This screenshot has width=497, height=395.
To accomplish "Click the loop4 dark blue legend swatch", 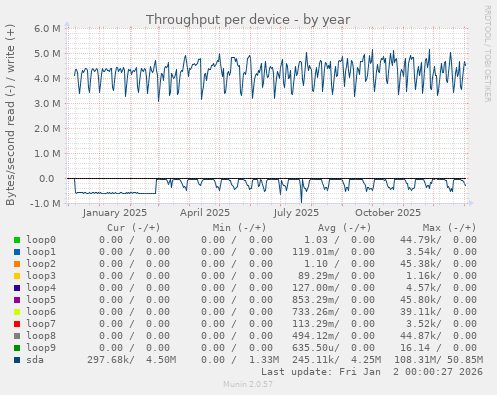I will point(17,288).
